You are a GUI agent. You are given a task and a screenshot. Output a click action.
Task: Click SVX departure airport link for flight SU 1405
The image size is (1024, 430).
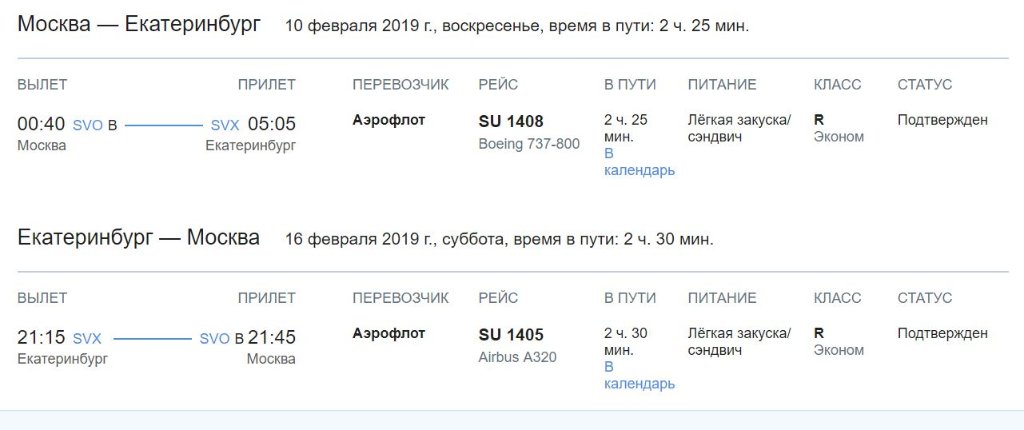pos(87,339)
